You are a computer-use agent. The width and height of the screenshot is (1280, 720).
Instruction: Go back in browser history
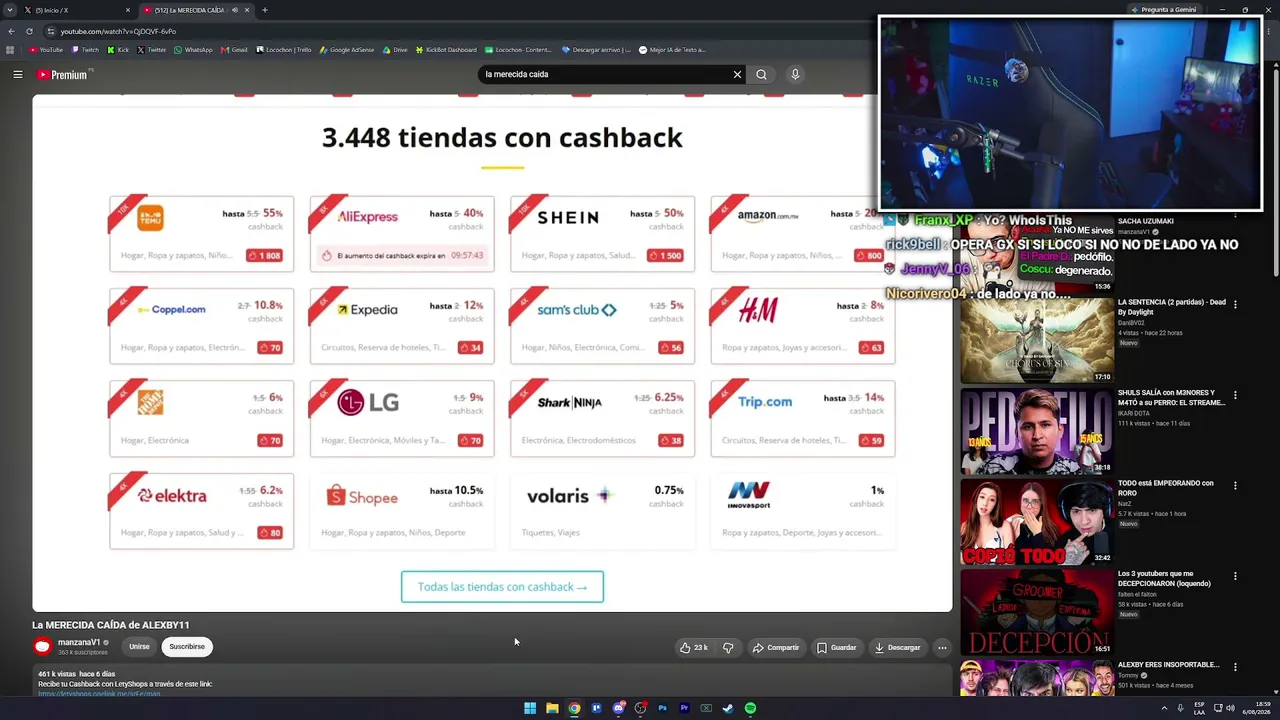coord(11,31)
